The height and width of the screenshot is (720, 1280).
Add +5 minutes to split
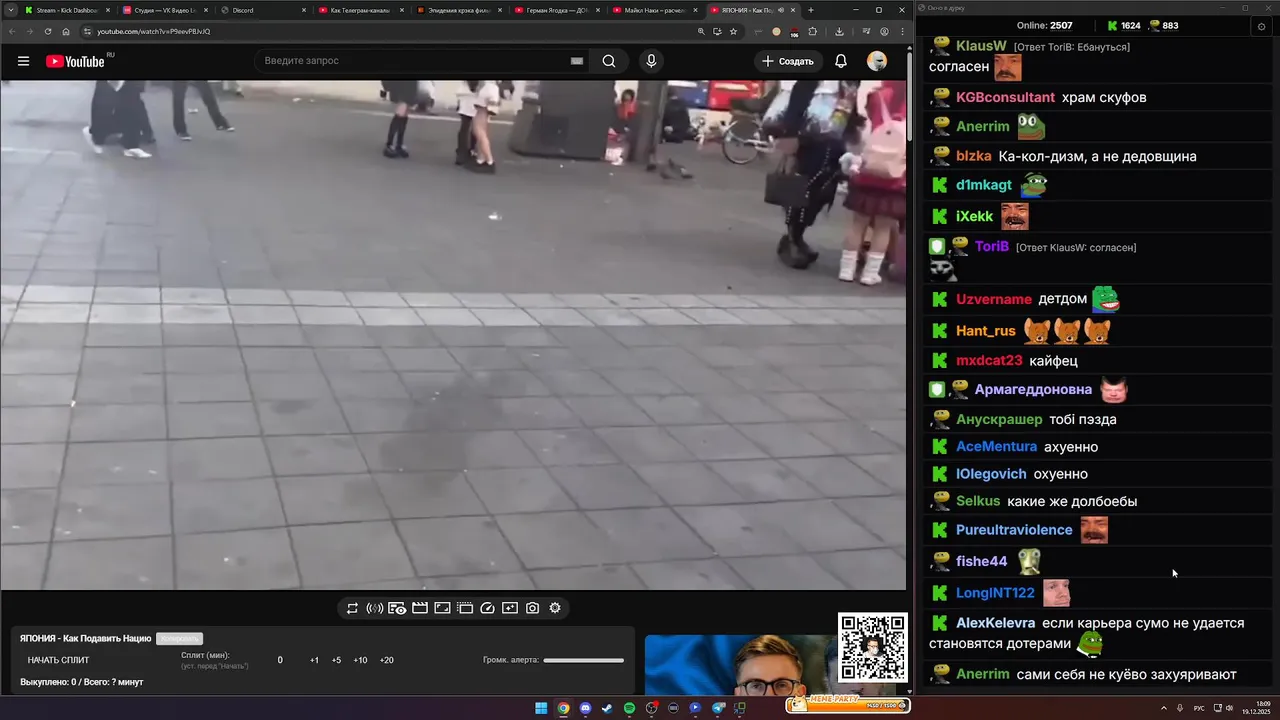coord(336,660)
